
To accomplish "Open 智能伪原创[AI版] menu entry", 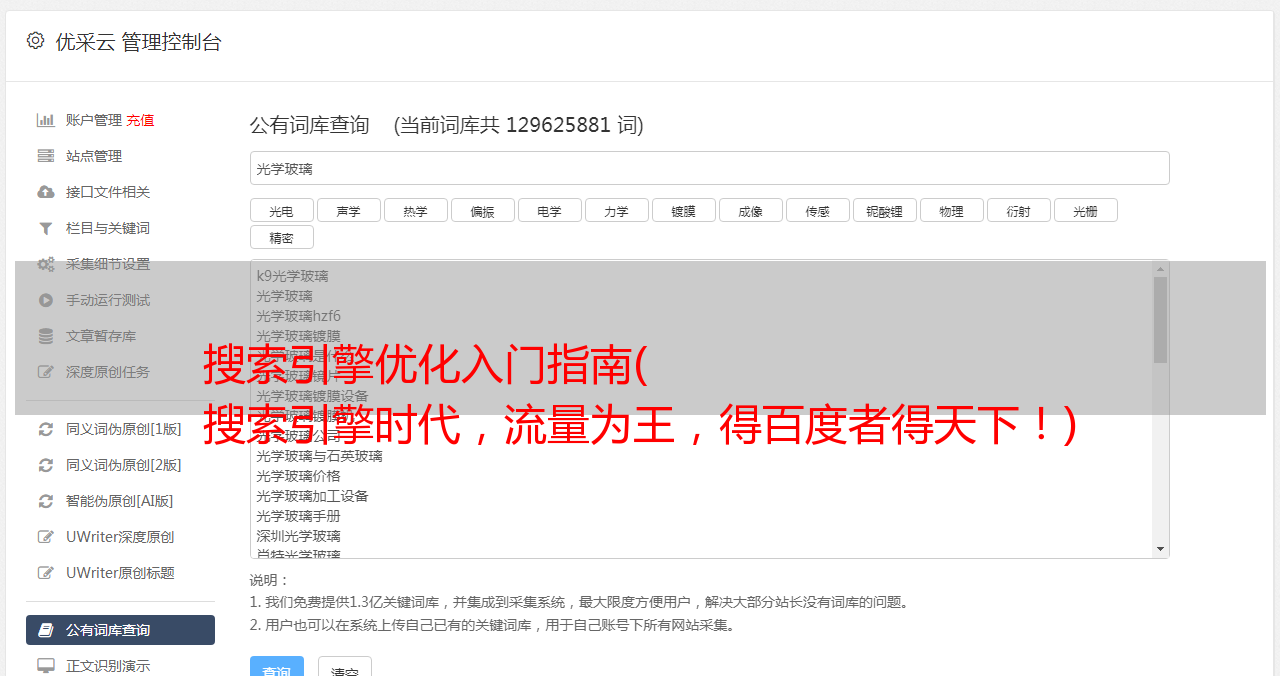I will [x=120, y=501].
